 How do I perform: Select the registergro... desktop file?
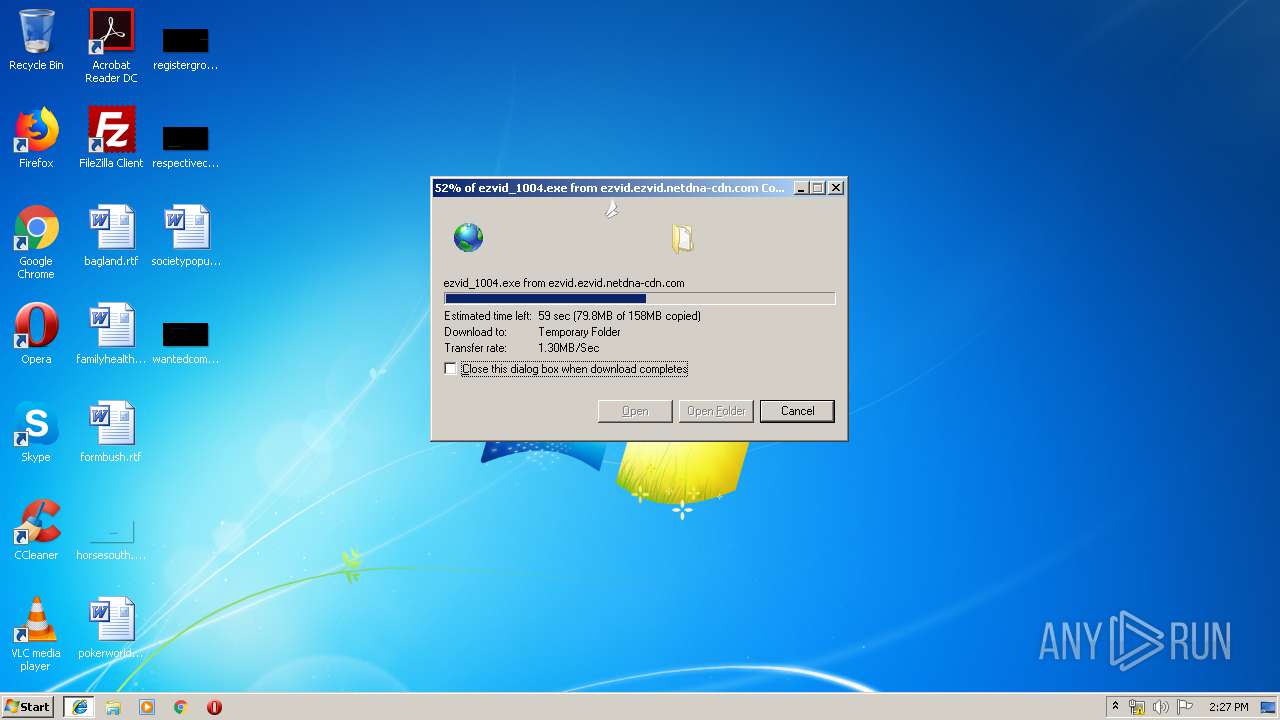186,48
